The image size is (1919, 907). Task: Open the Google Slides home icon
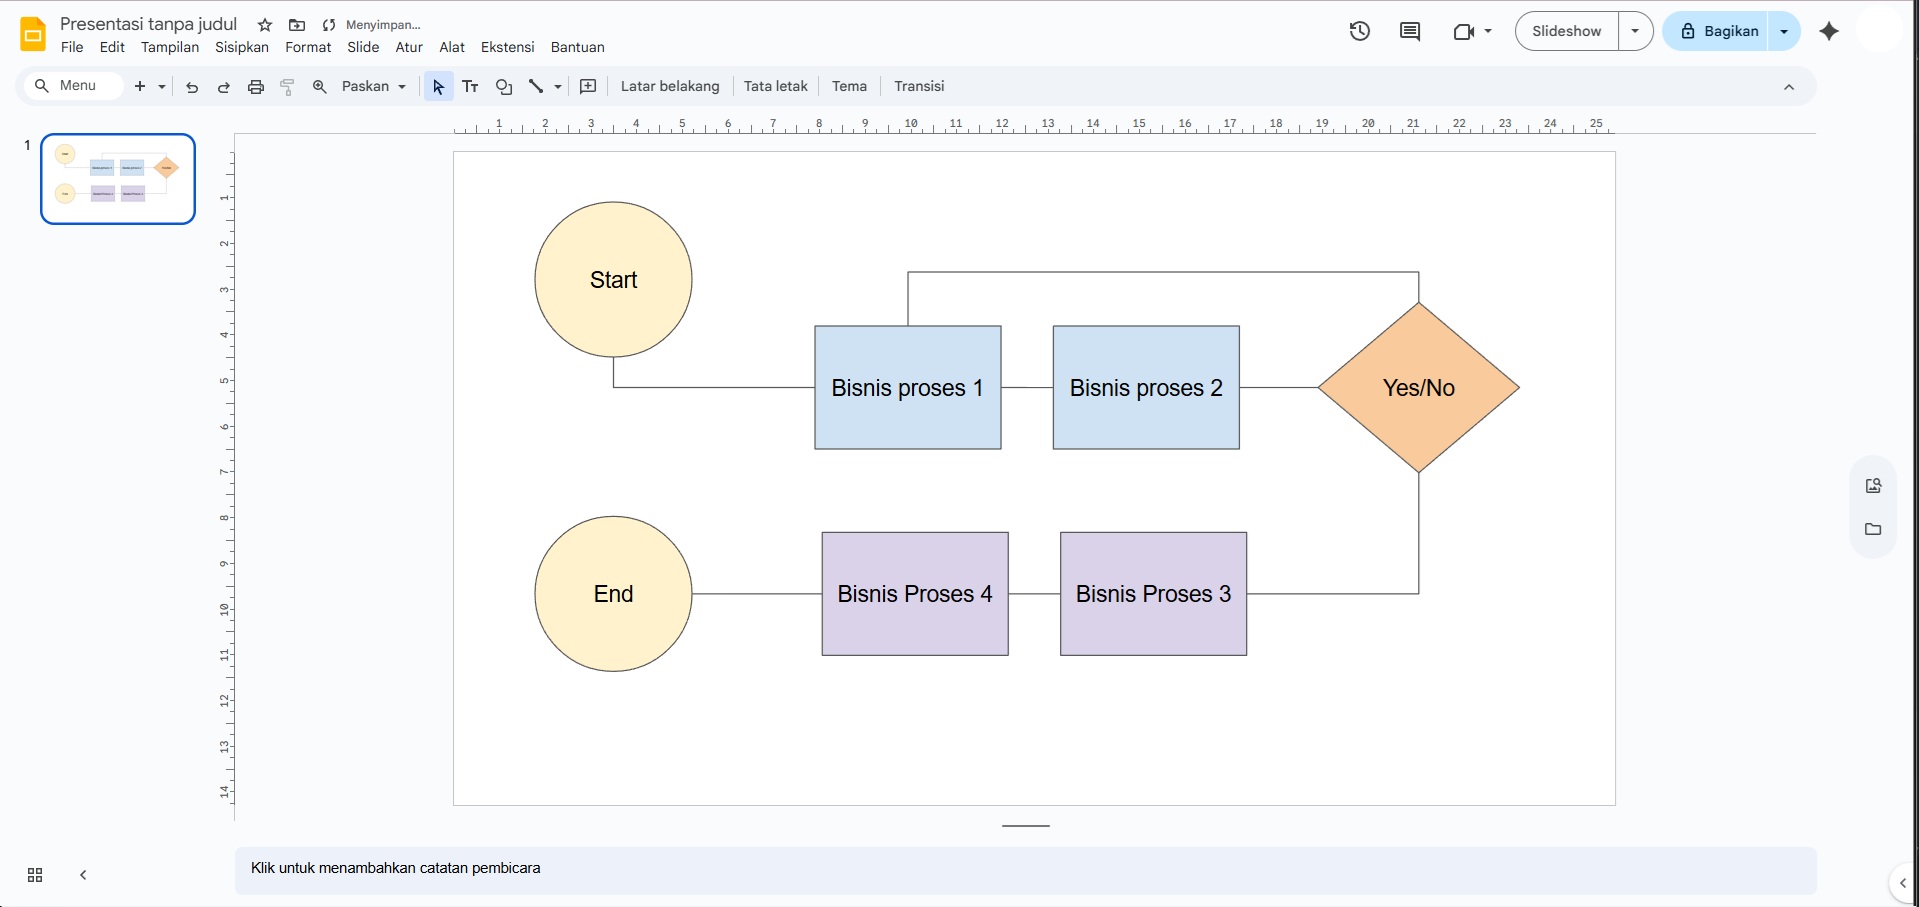pyautogui.click(x=33, y=34)
